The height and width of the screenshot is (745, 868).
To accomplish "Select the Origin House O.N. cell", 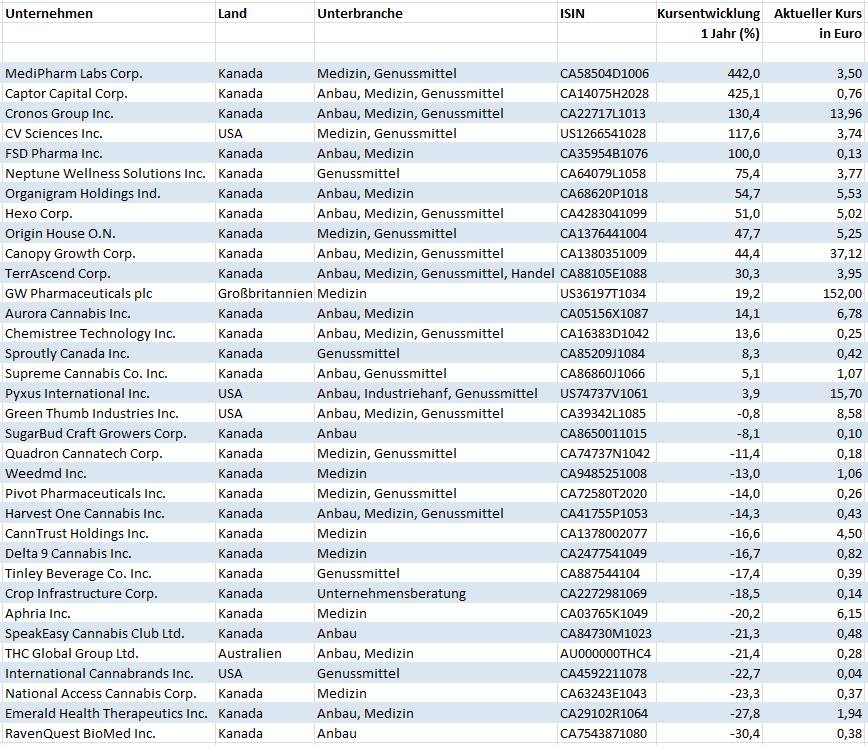I will click(x=108, y=233).
